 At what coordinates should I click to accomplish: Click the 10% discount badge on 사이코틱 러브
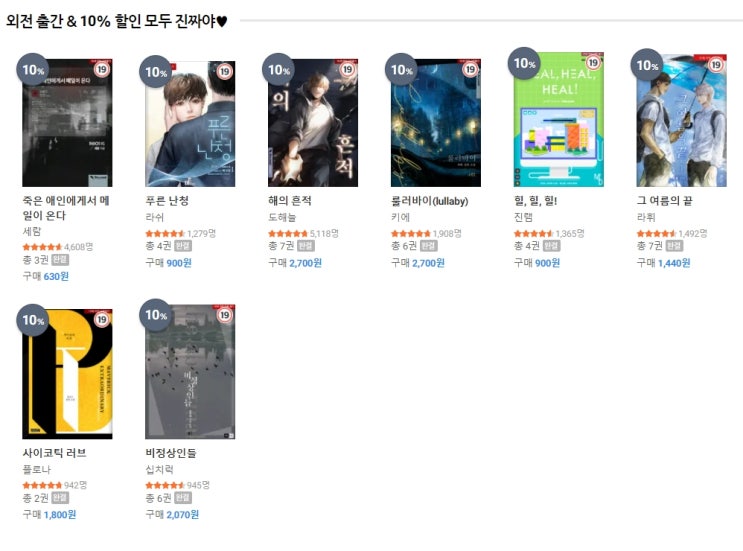click(x=33, y=320)
